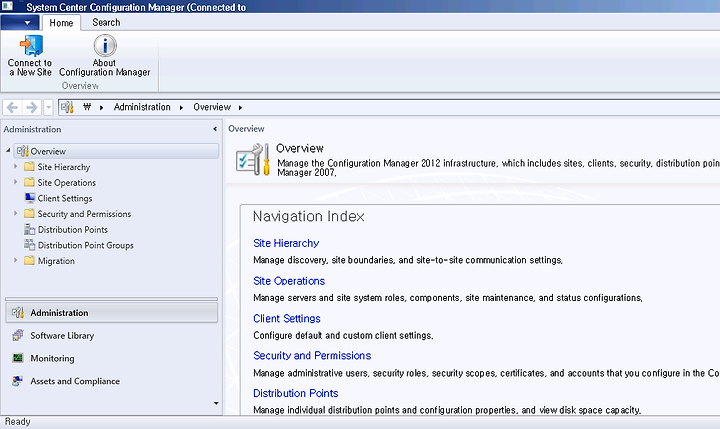Switch to the Home ribbon tab

coord(61,23)
